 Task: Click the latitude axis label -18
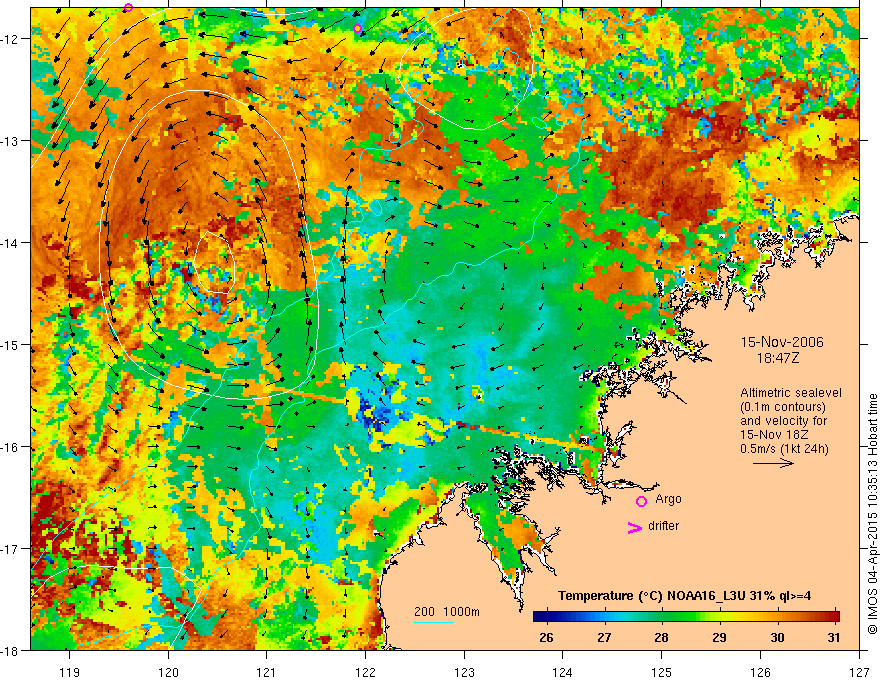coord(11,651)
